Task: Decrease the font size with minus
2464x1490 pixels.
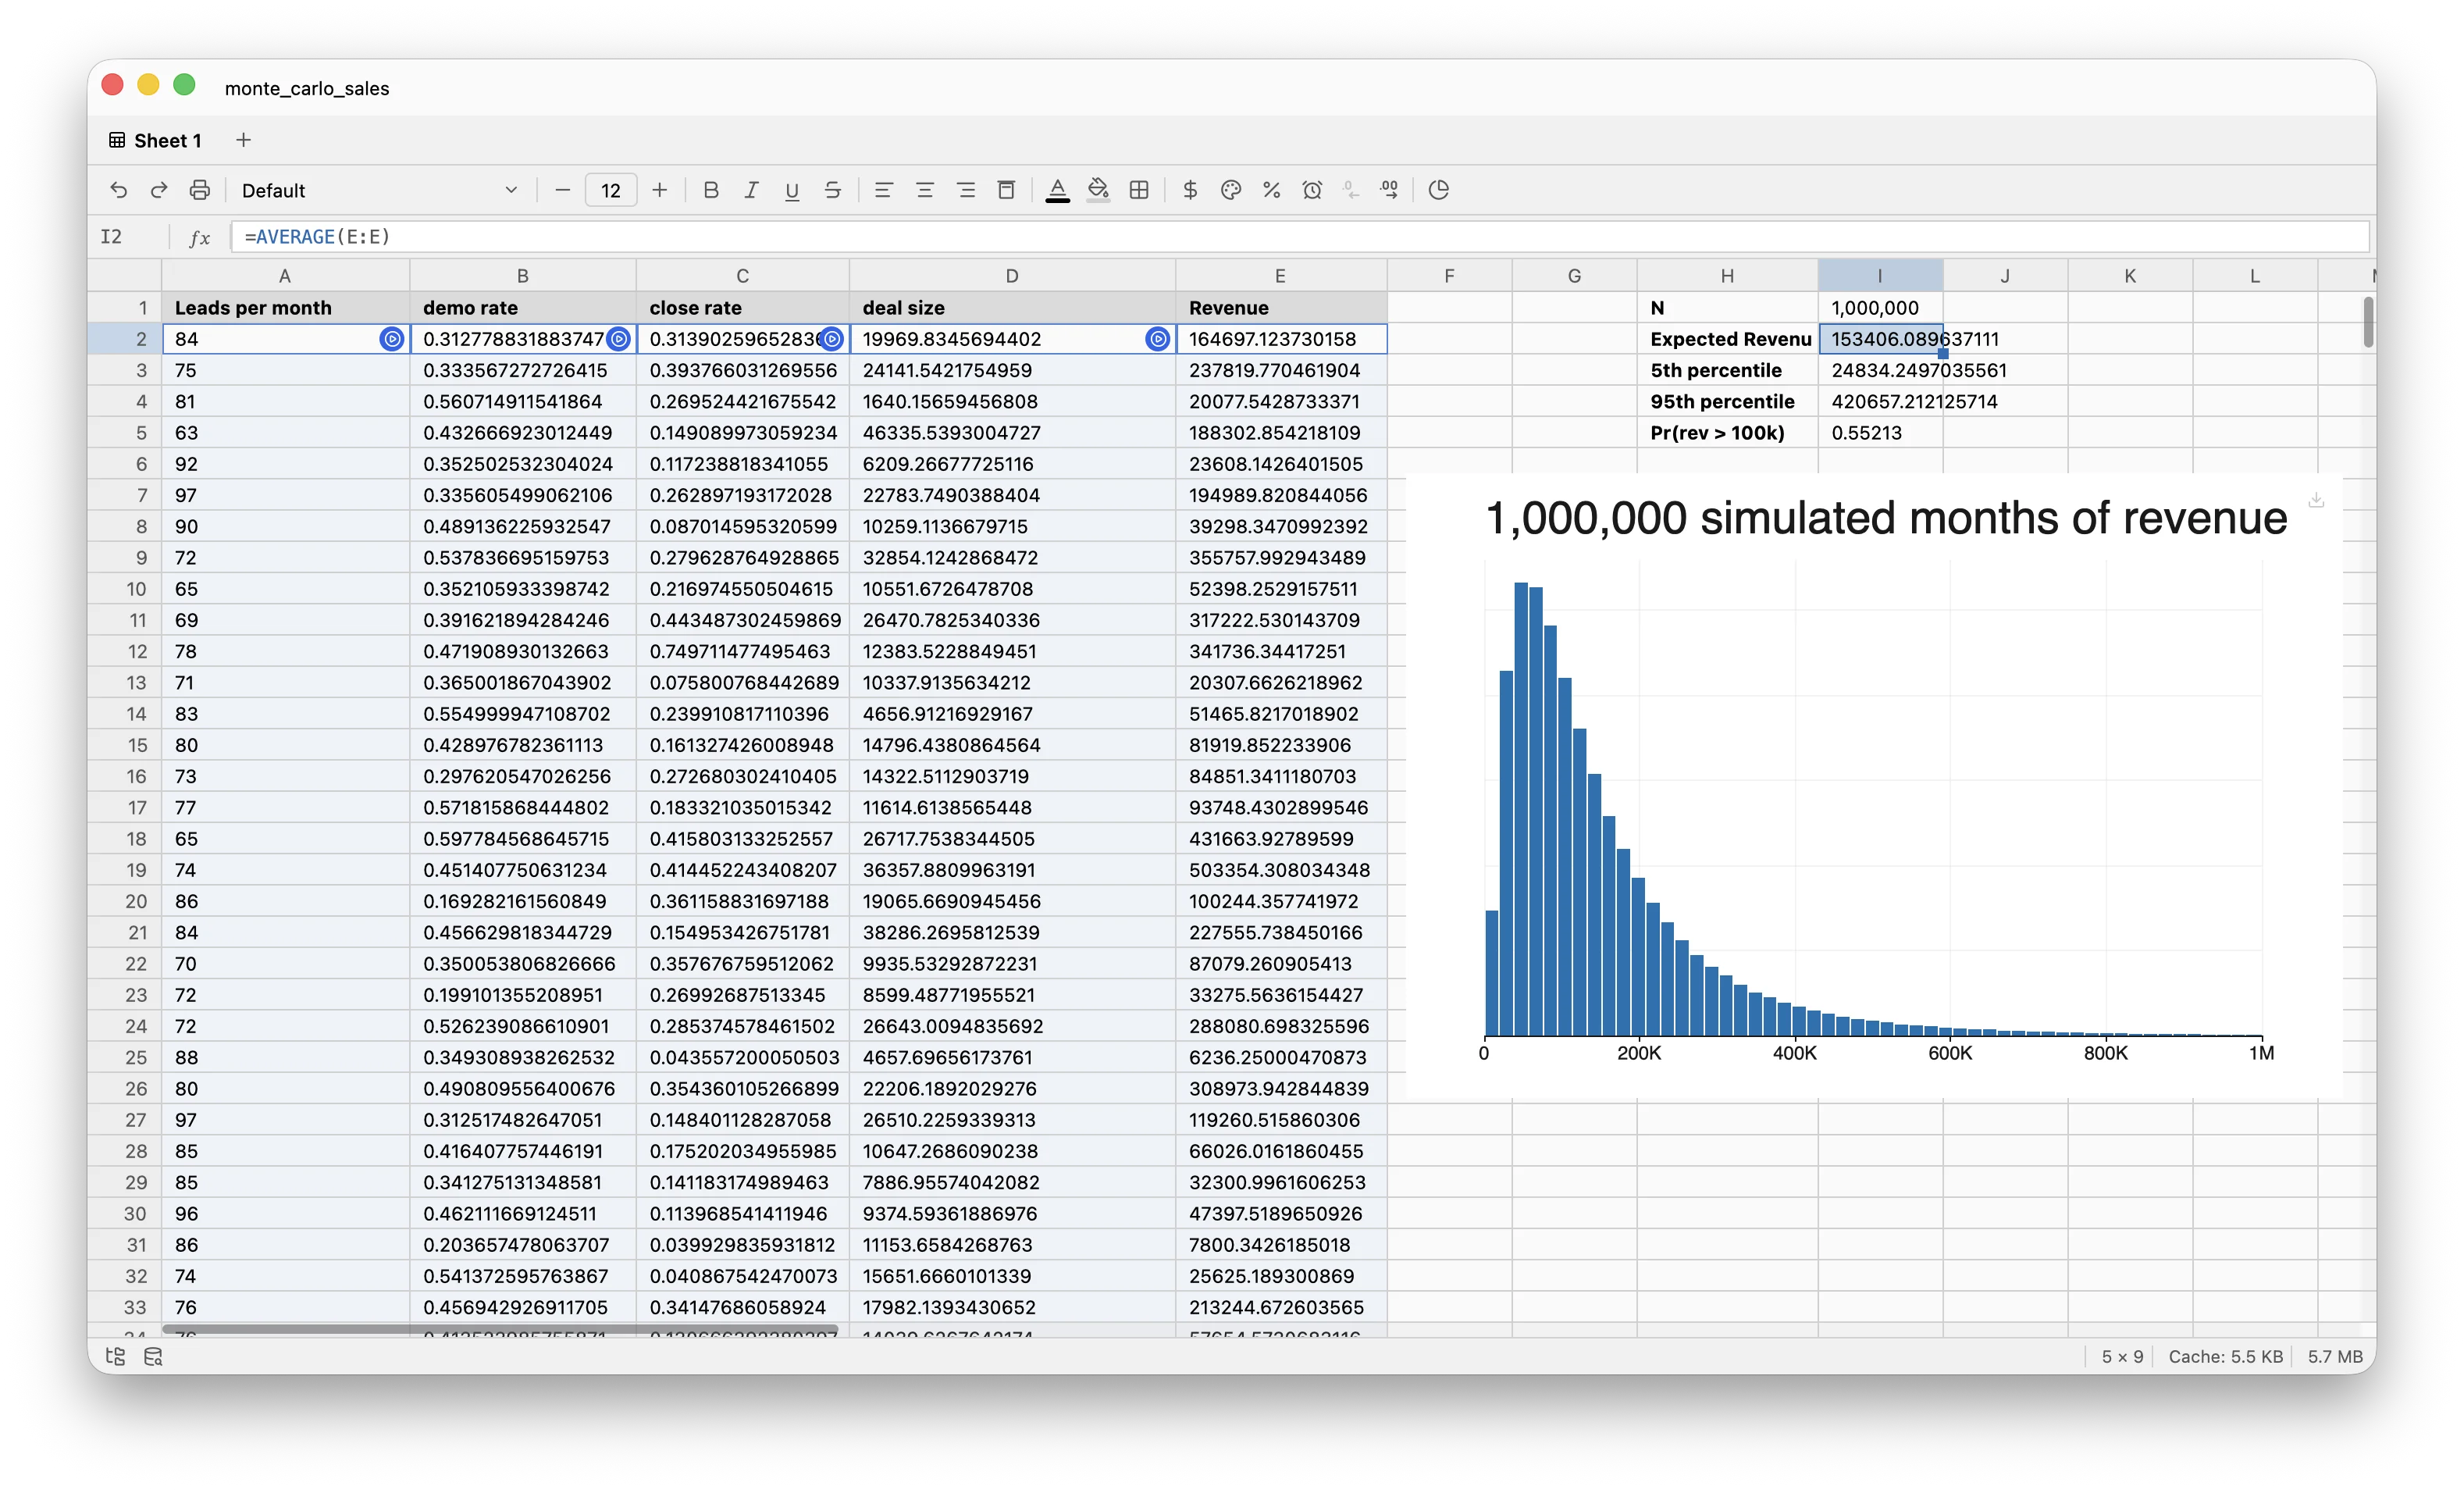Action: click(x=562, y=190)
